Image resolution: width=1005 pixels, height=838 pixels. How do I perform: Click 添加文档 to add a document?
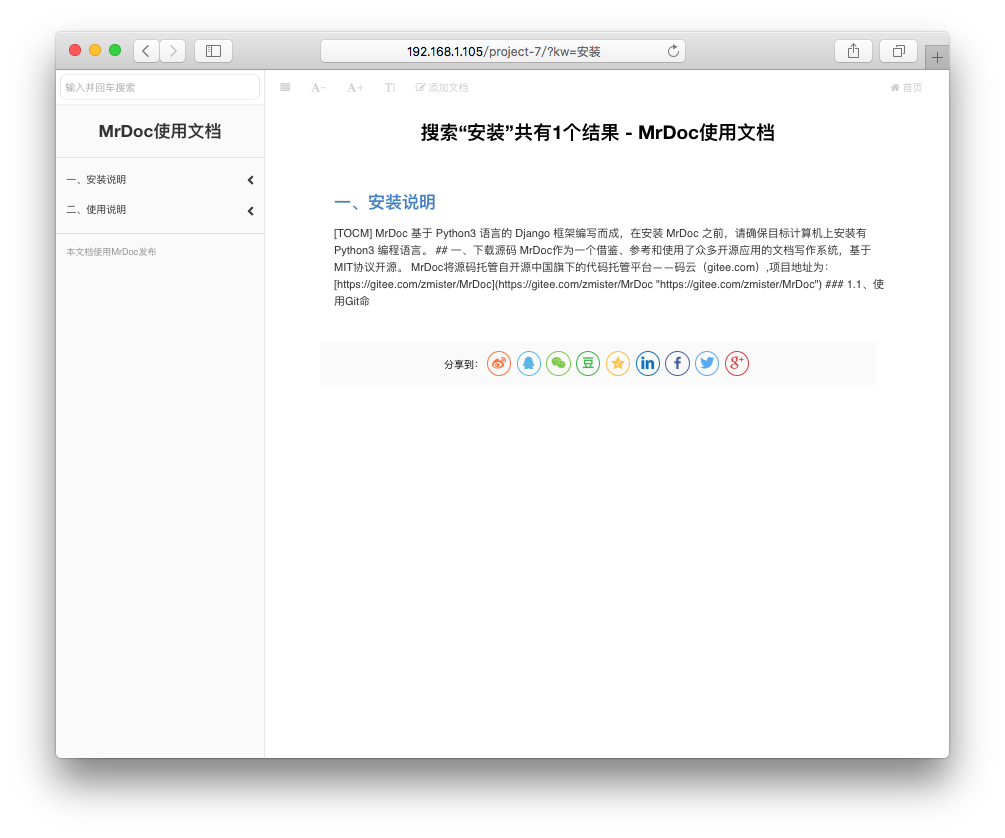tap(442, 88)
